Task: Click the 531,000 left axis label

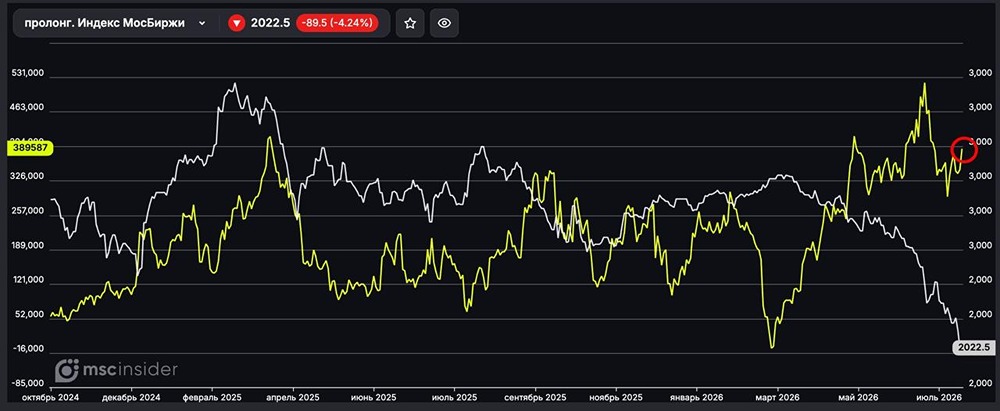Action: coord(27,74)
